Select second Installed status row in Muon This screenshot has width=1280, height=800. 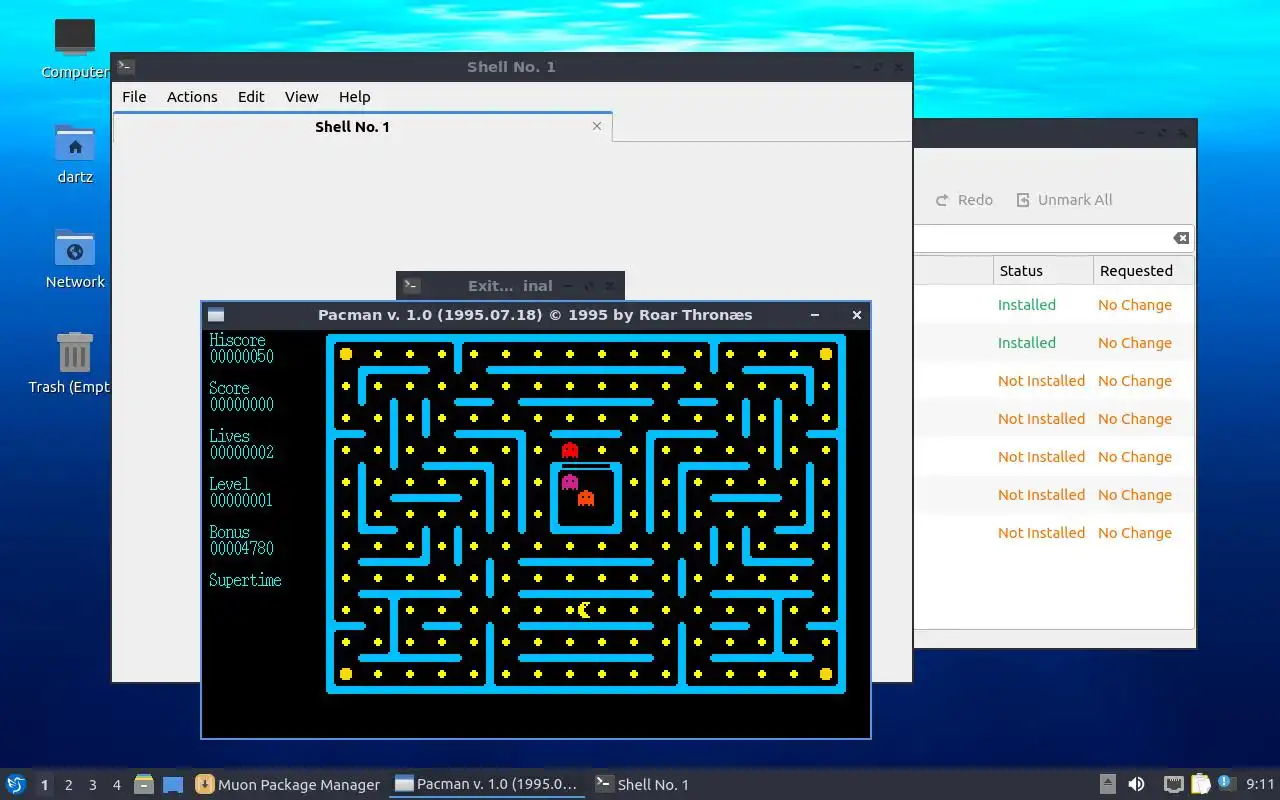tap(1026, 343)
